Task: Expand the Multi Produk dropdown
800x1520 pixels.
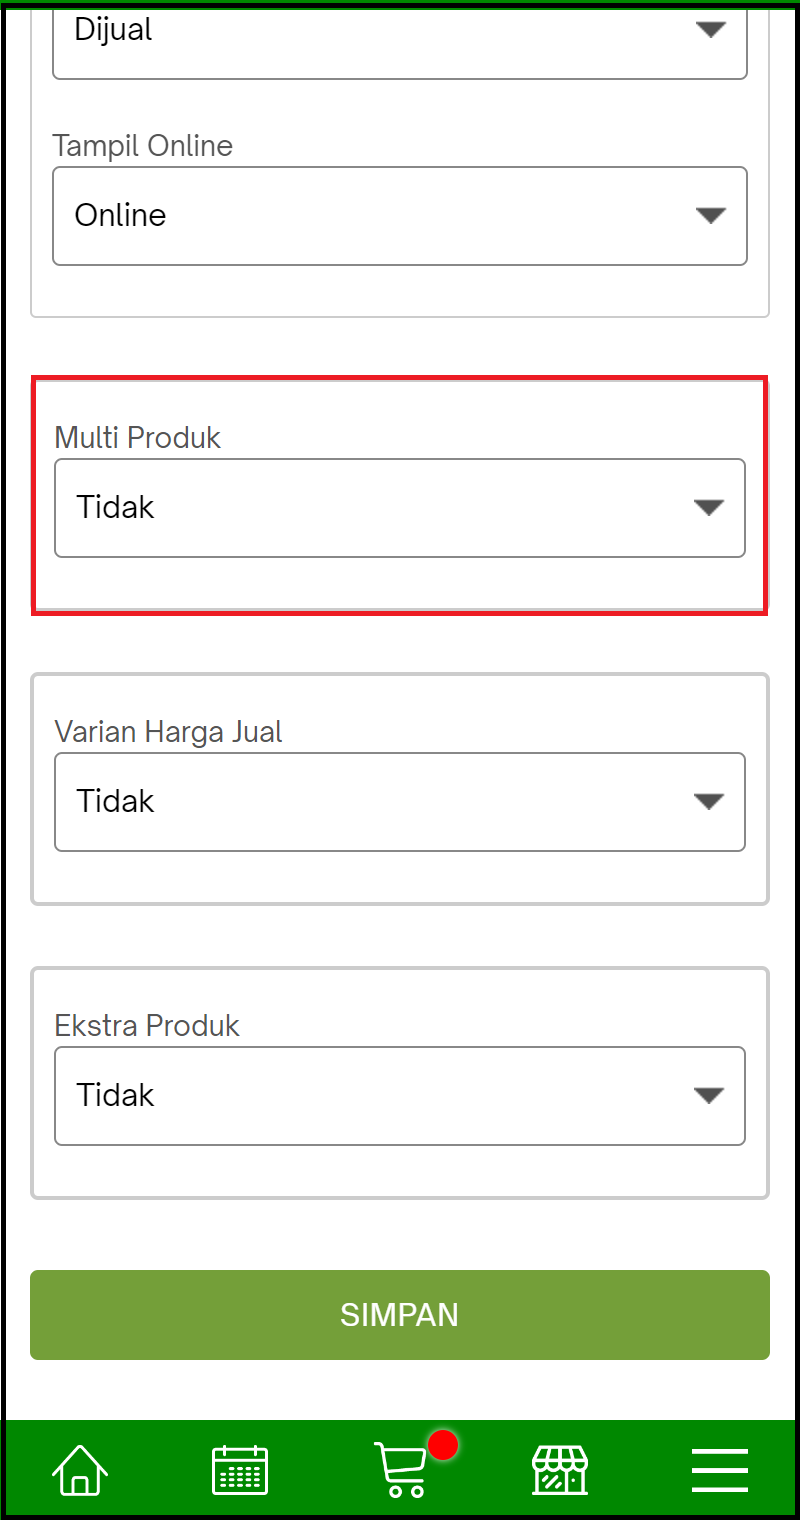Action: tap(400, 508)
